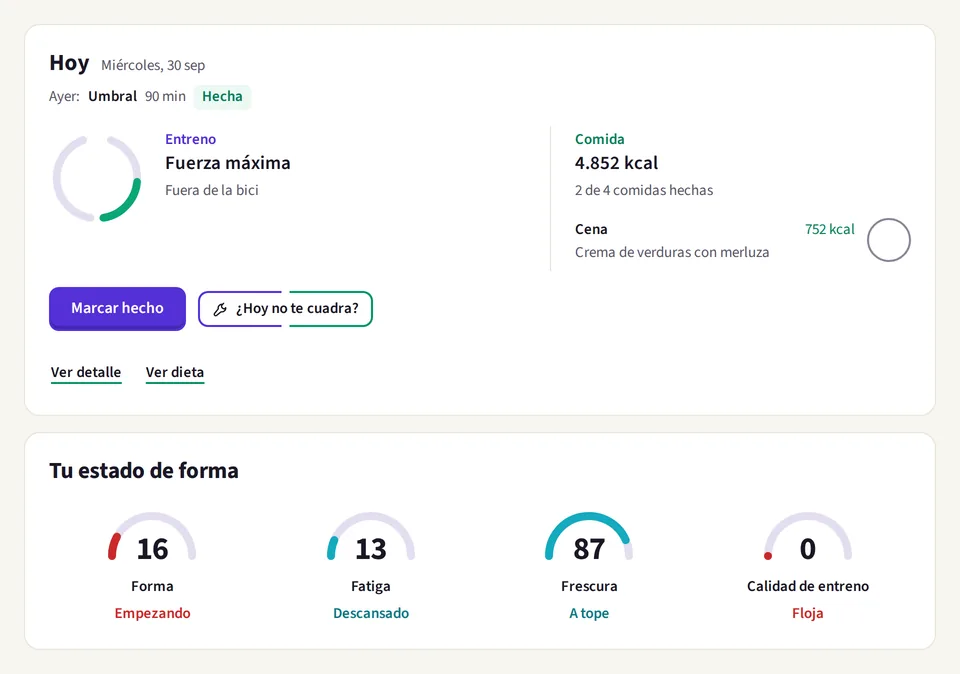
Task: Click the Forma label
Action: click(x=152, y=586)
